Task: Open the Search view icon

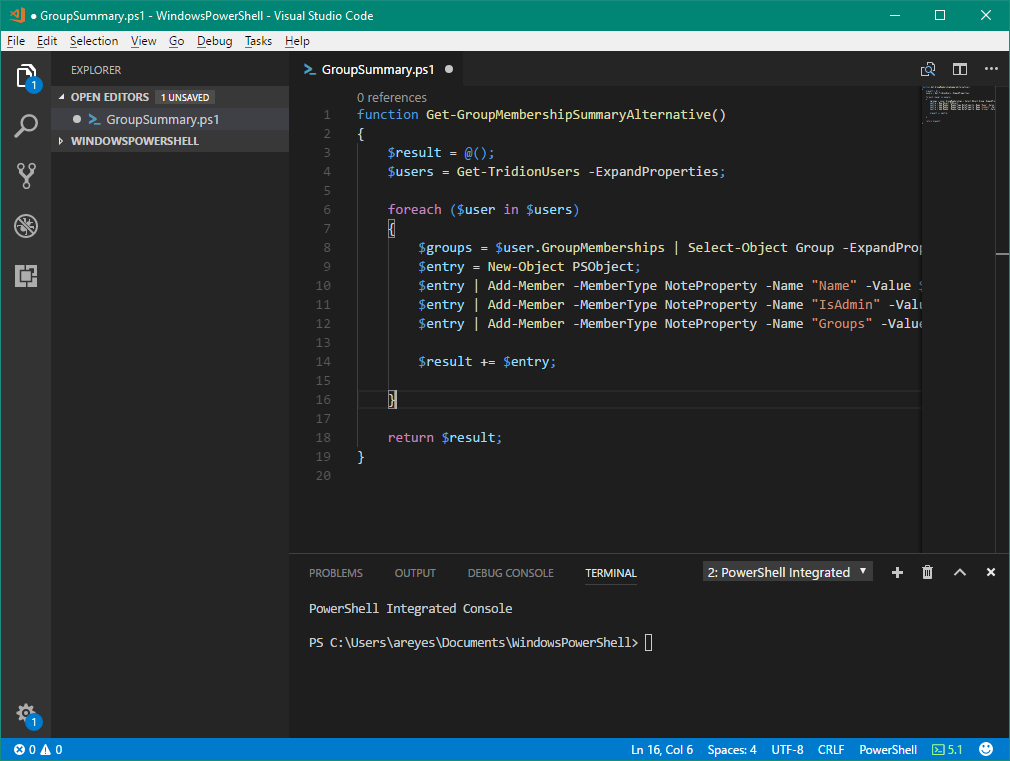Action: [x=26, y=126]
